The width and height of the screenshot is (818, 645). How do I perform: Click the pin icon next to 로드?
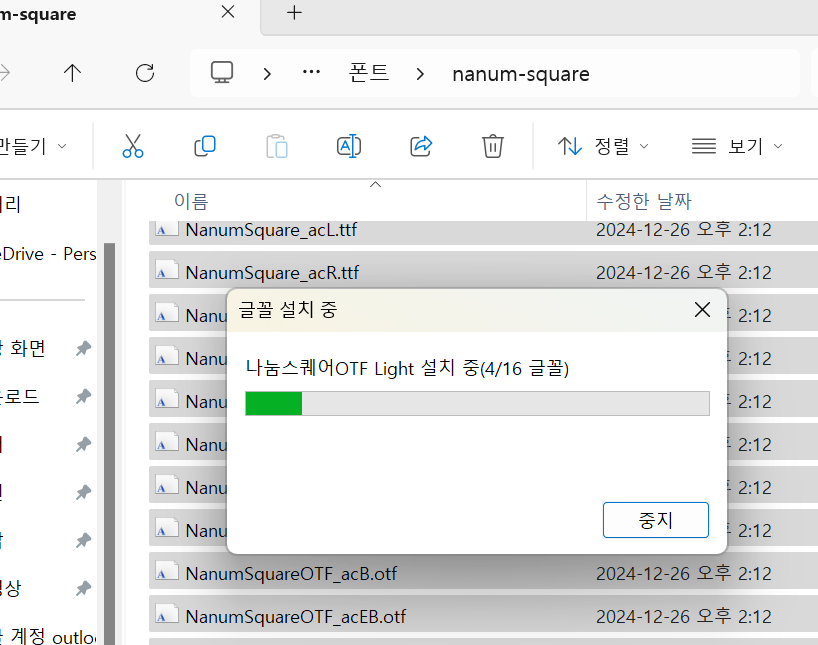83,397
